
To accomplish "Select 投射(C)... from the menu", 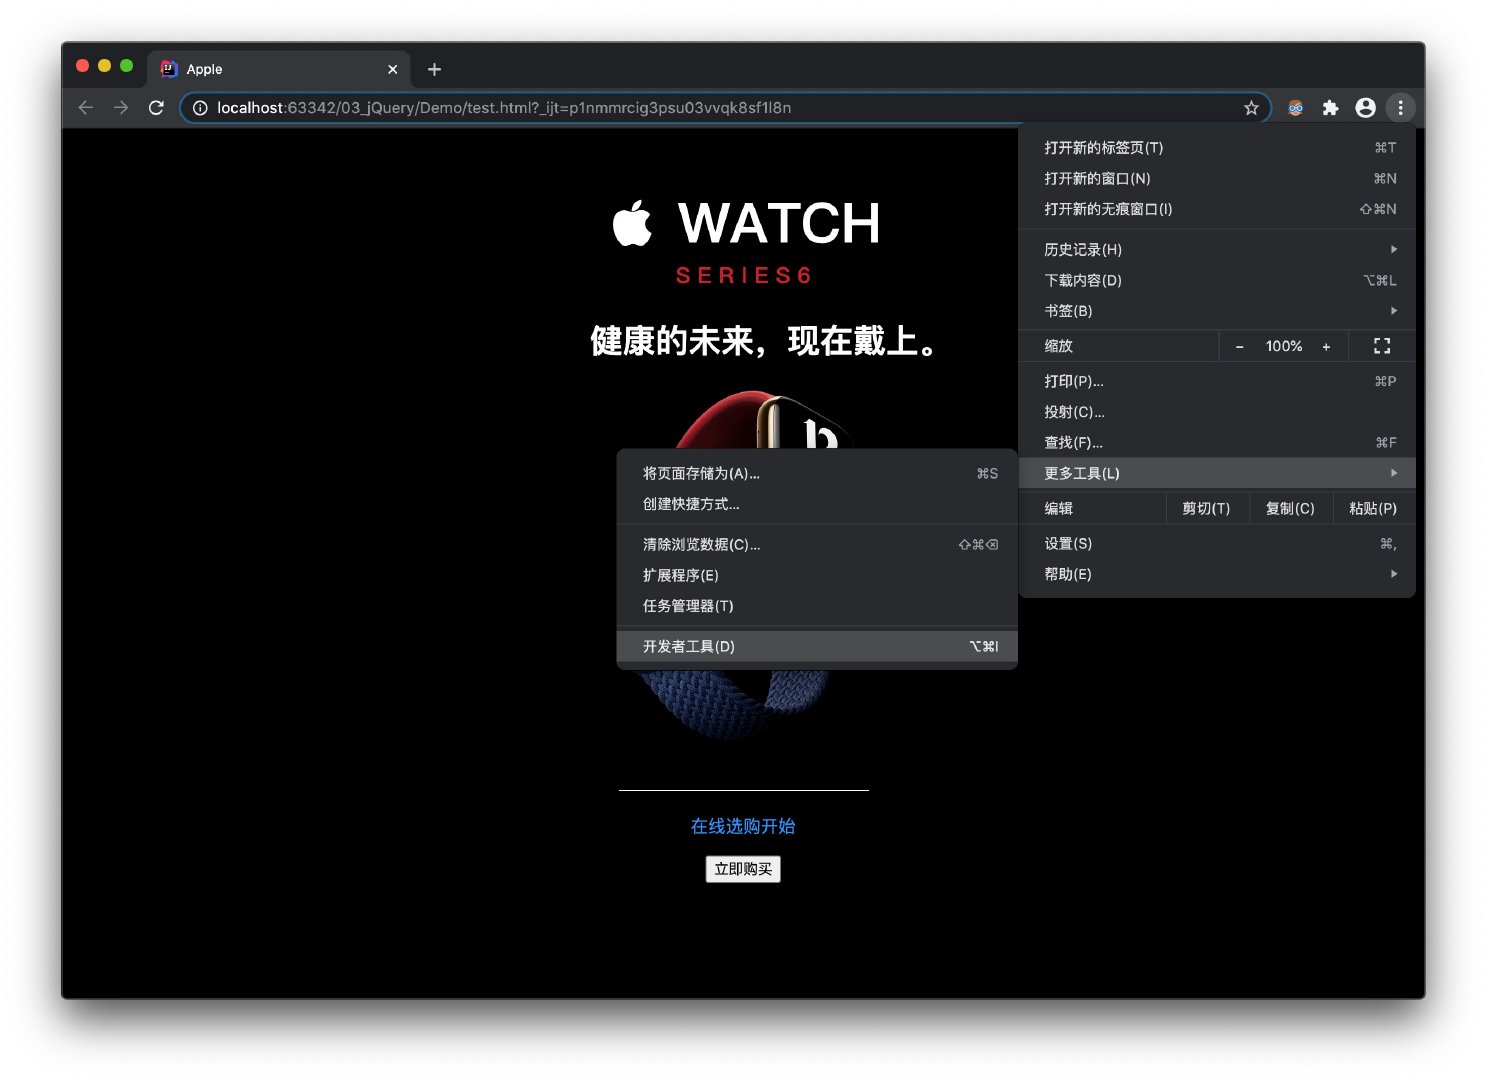I will click(1217, 412).
